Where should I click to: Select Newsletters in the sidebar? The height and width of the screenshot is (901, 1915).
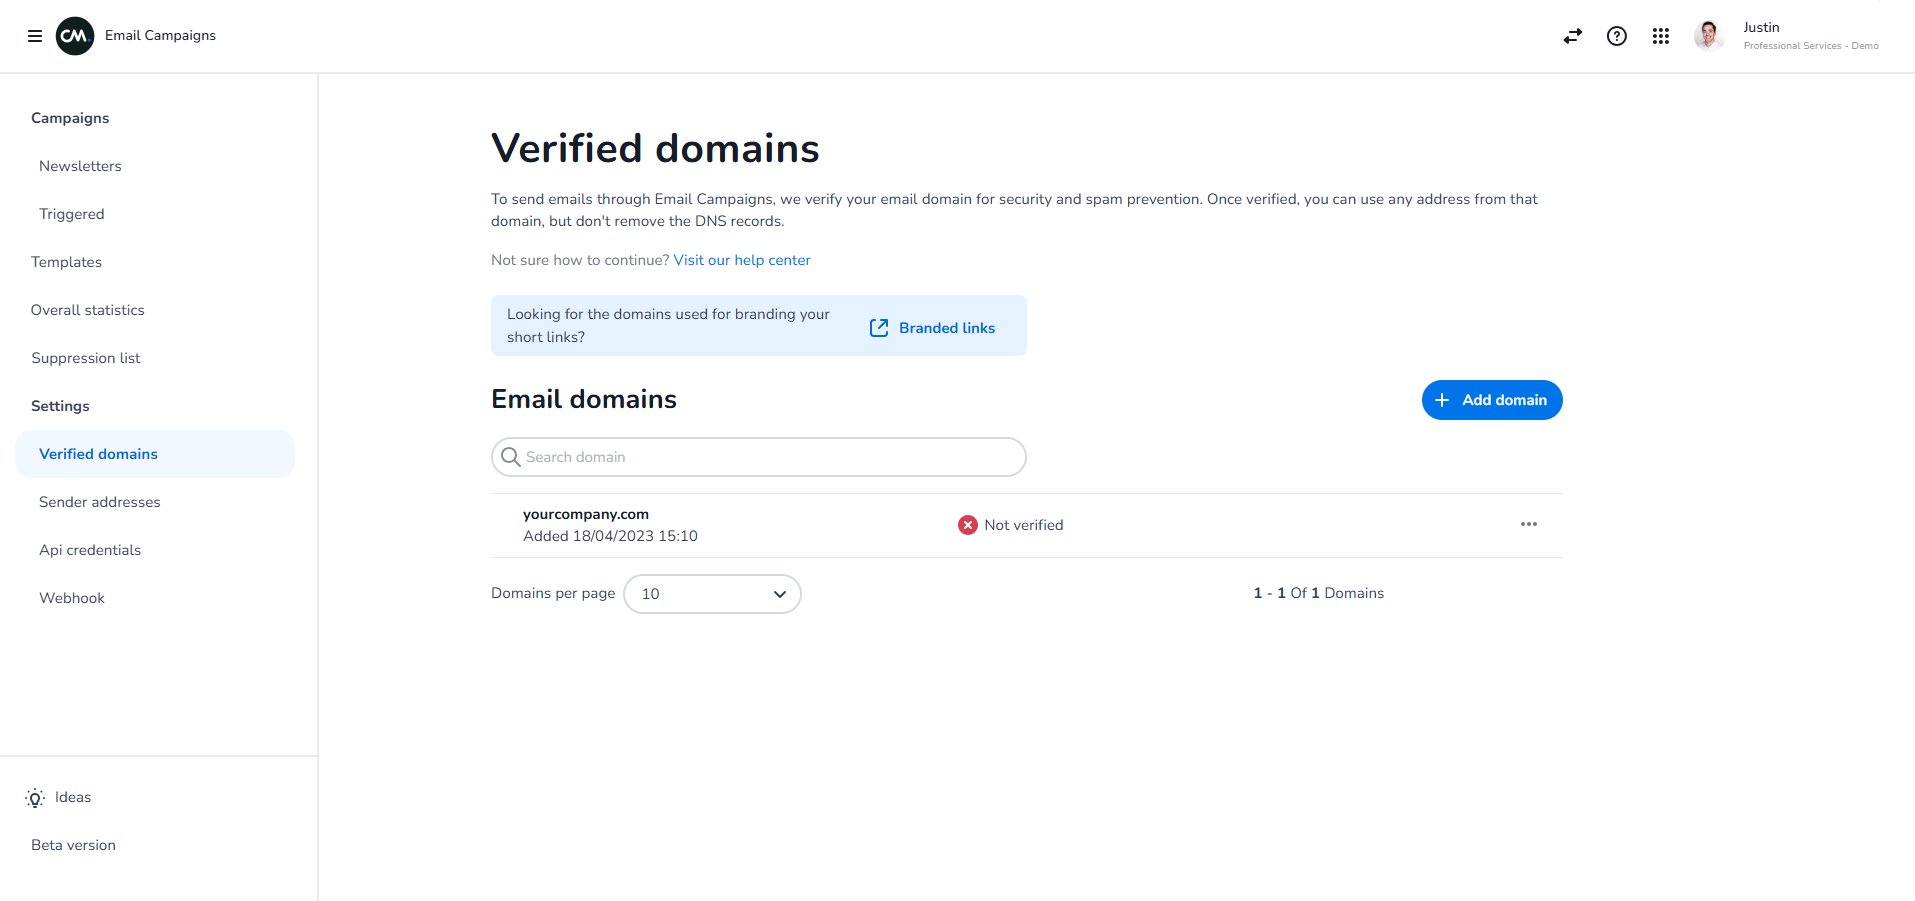click(x=81, y=166)
